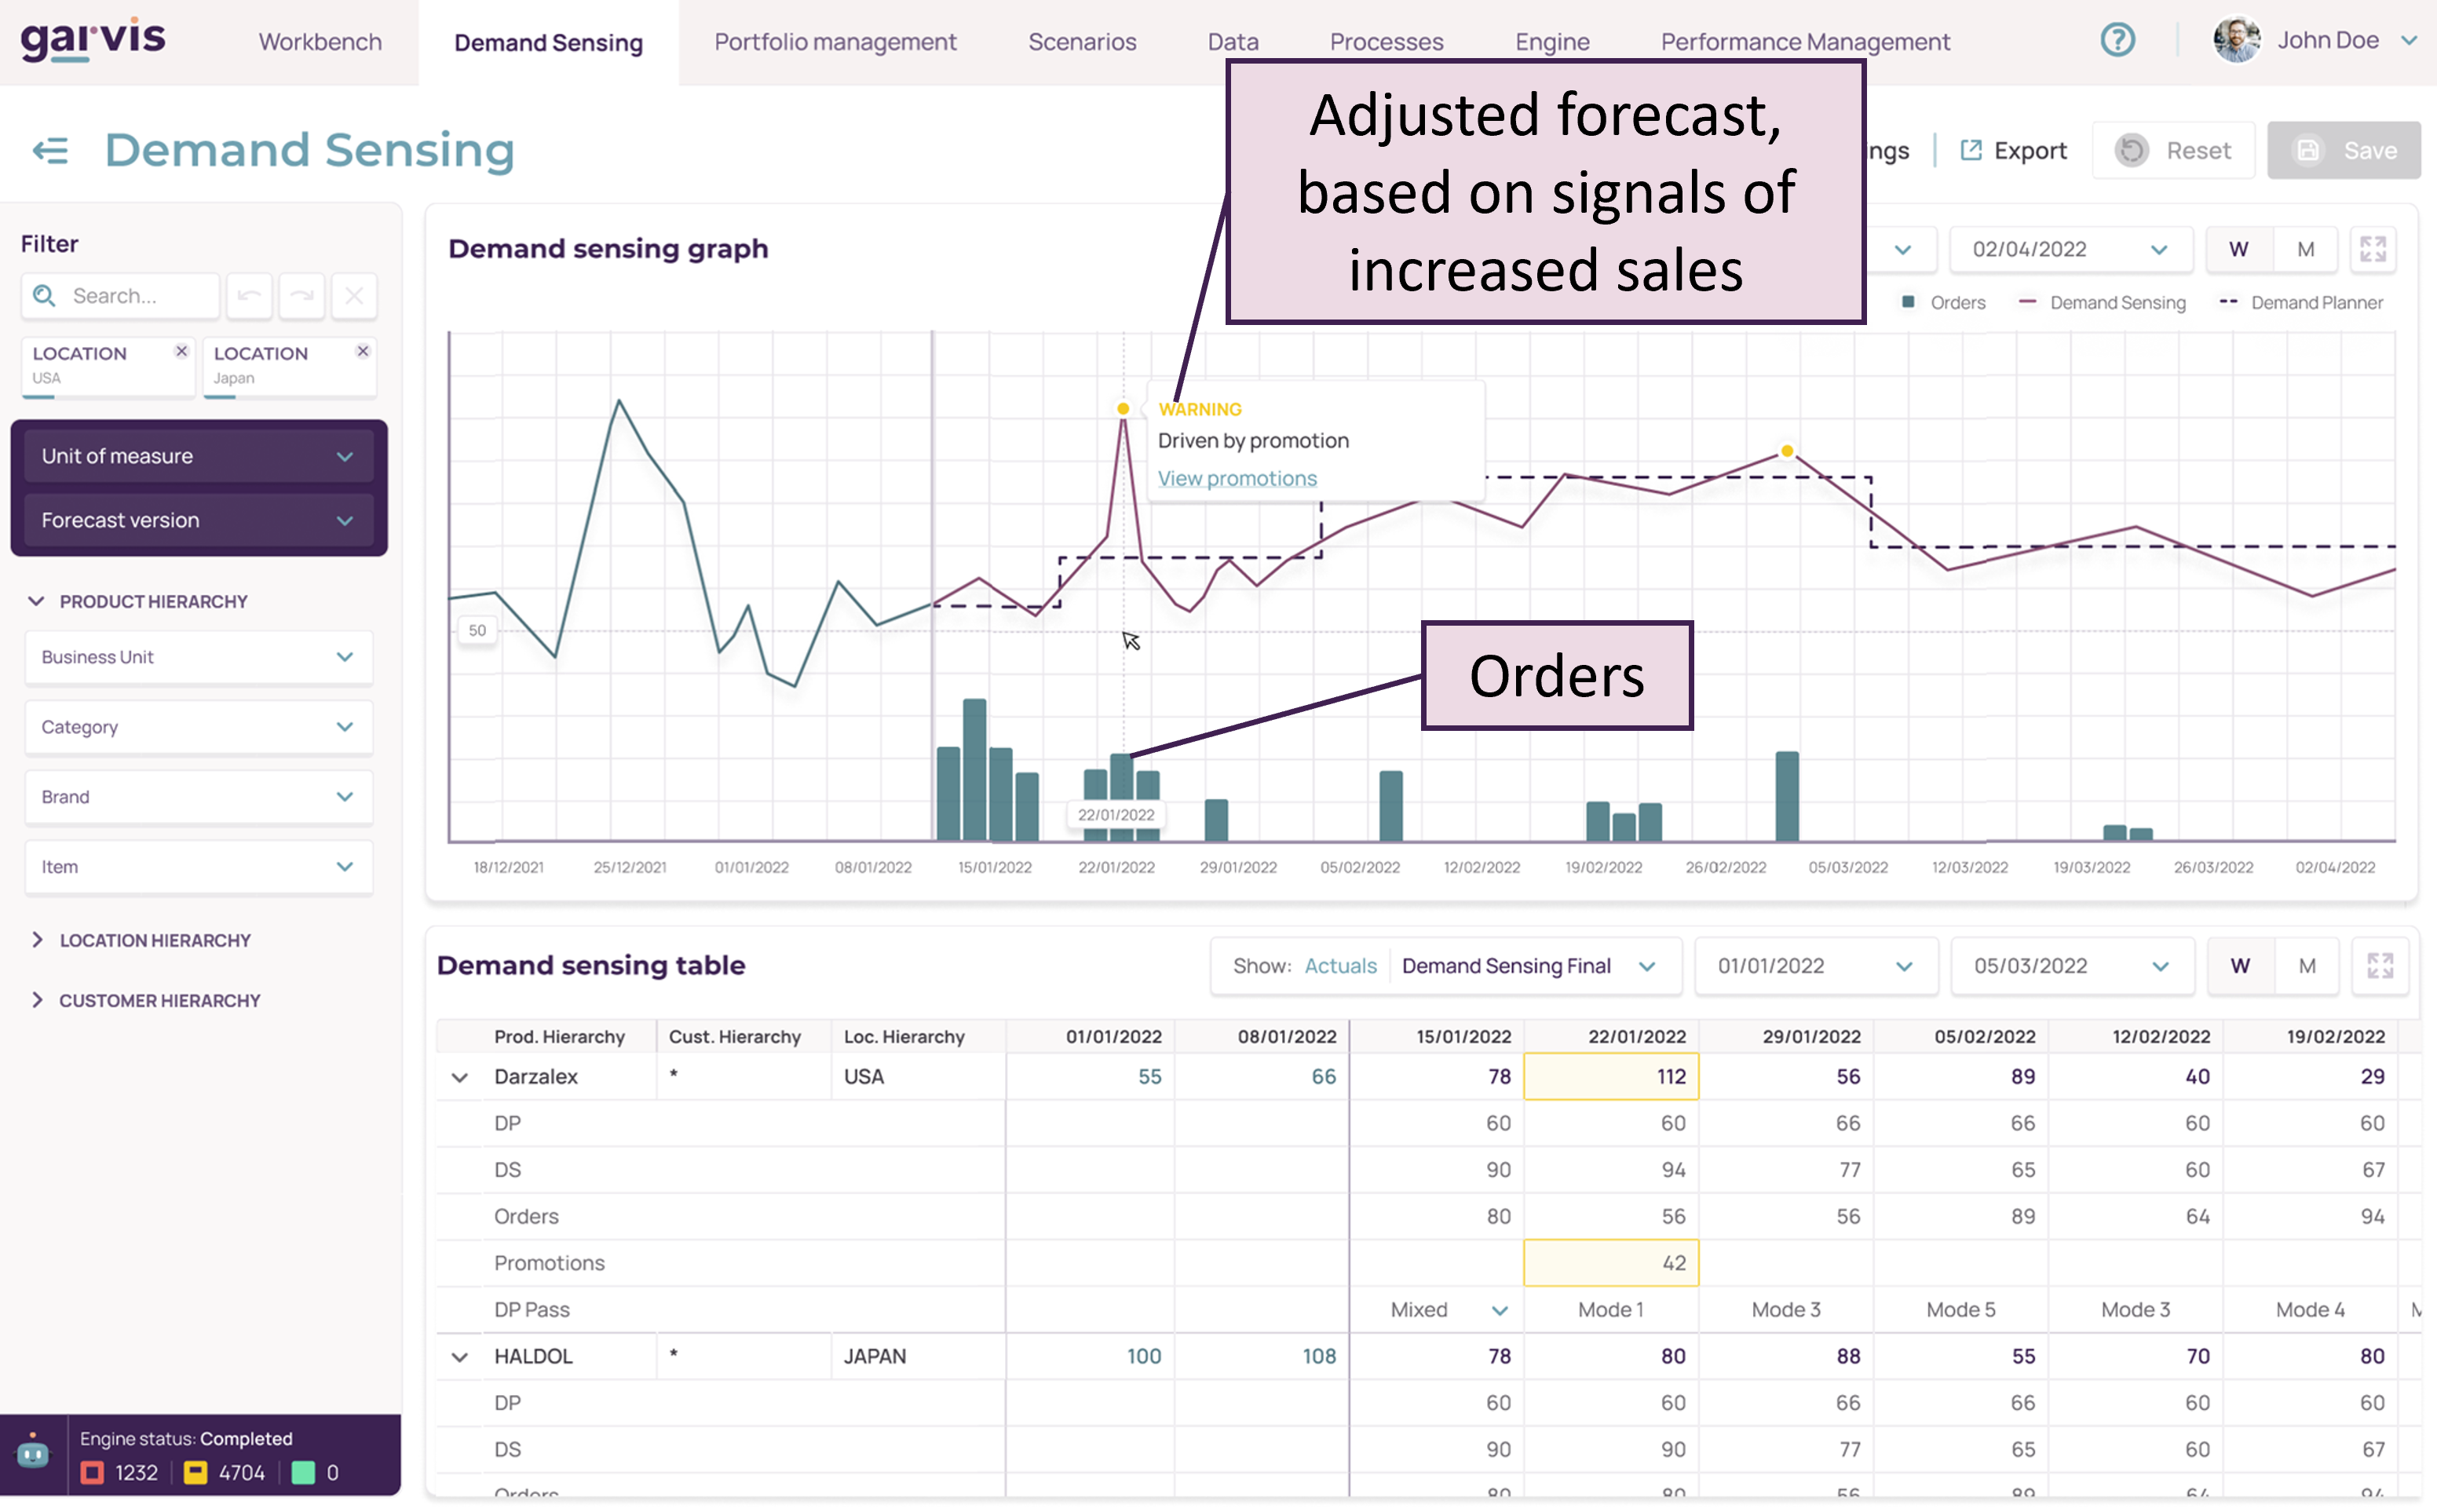Remove the USA location filter
Screen dimensions: 2437x1512
coord(182,351)
